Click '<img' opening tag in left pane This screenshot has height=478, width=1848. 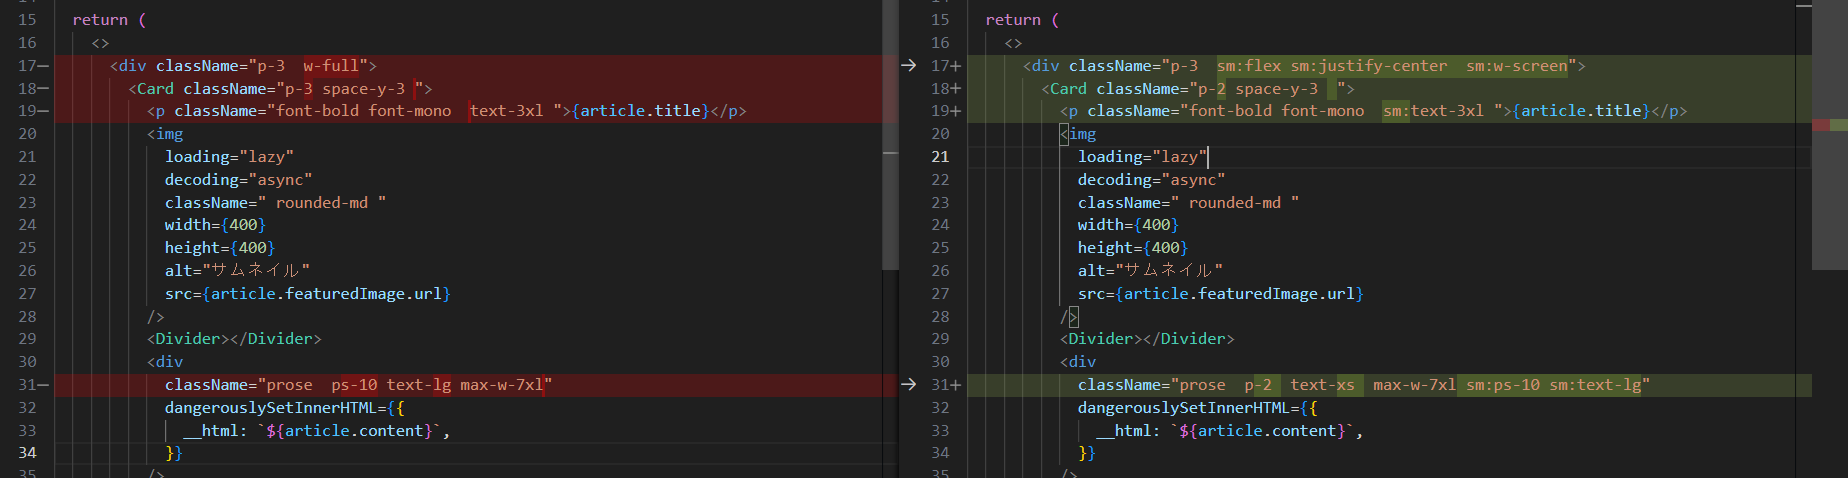165,134
